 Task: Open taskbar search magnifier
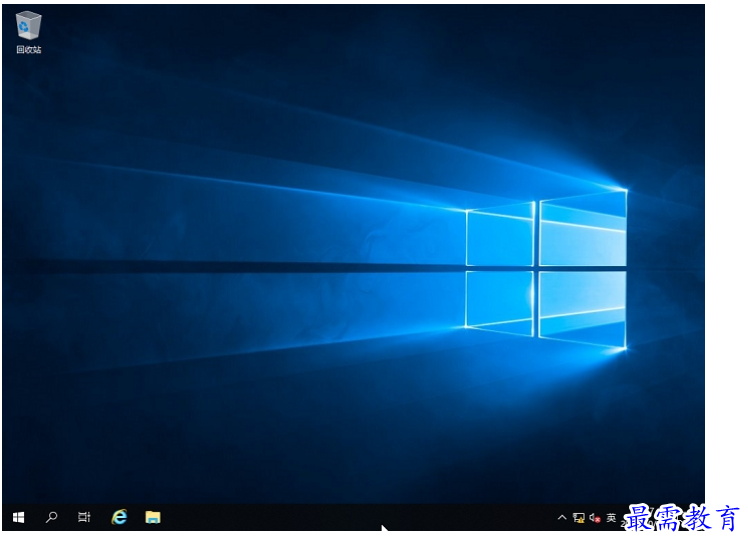[52, 517]
